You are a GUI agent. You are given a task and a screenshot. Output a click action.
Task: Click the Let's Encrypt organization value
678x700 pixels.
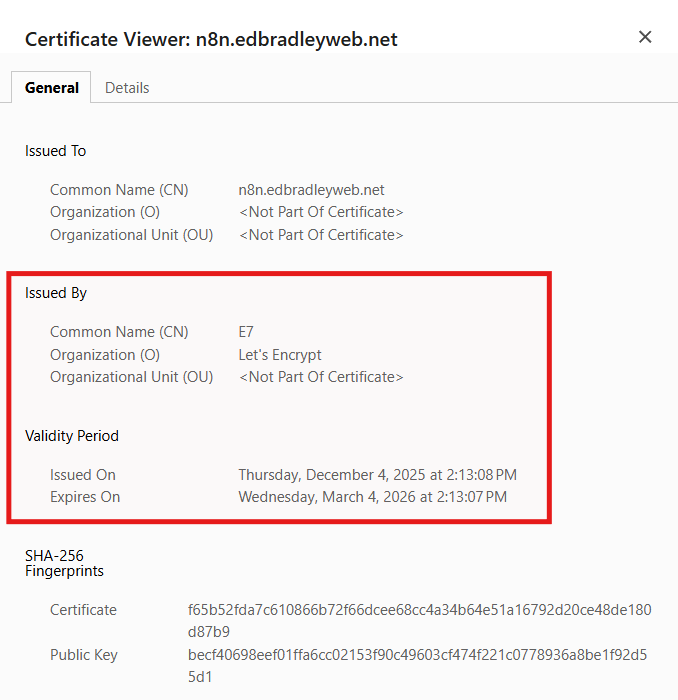coord(280,355)
